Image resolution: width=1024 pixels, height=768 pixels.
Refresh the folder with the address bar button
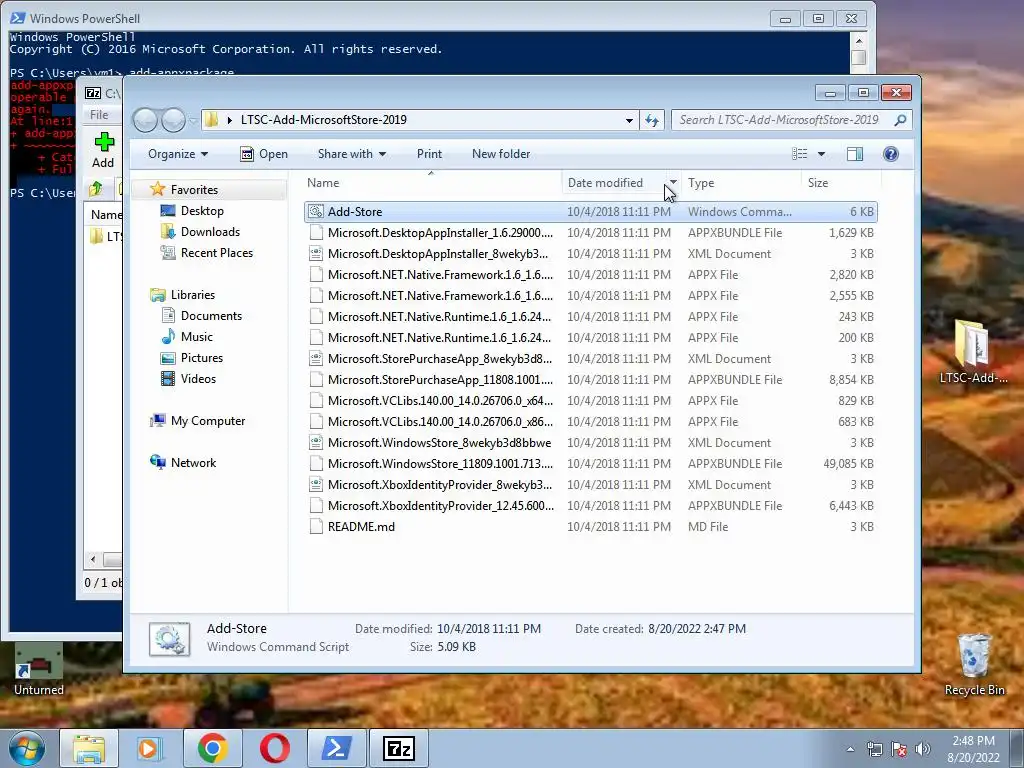pos(652,120)
